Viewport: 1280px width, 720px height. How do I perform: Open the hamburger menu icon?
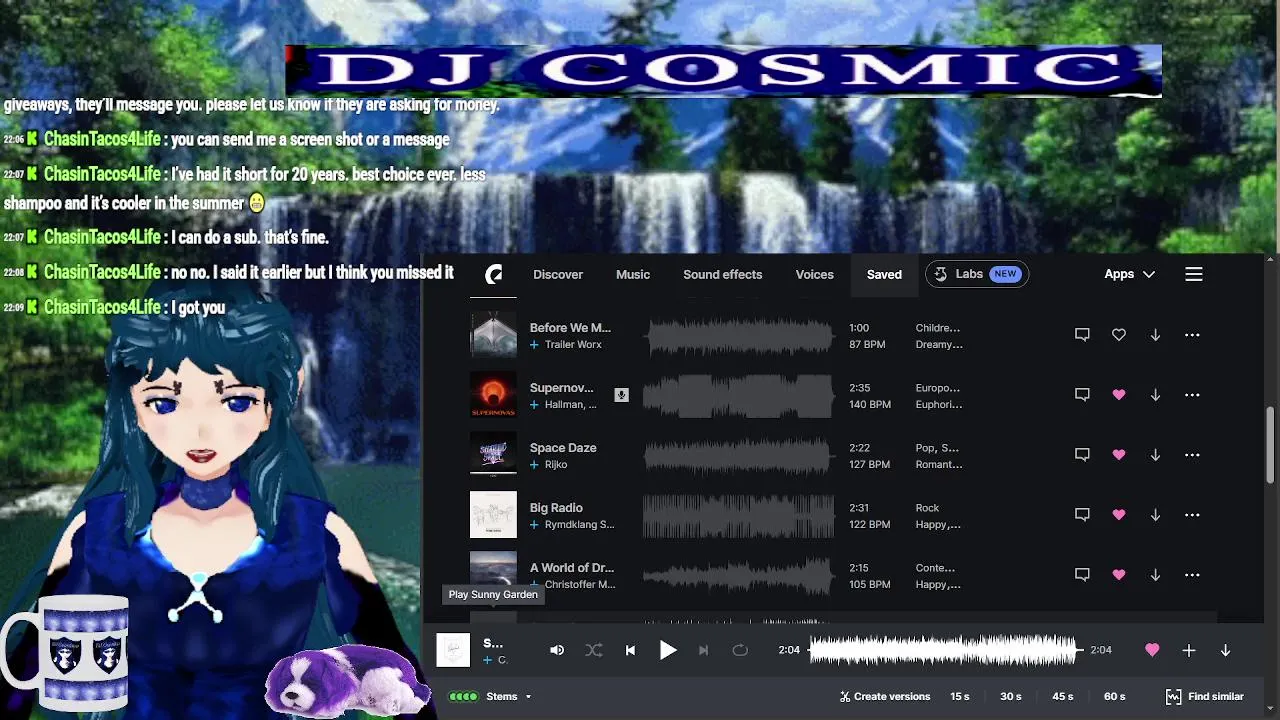coord(1194,274)
